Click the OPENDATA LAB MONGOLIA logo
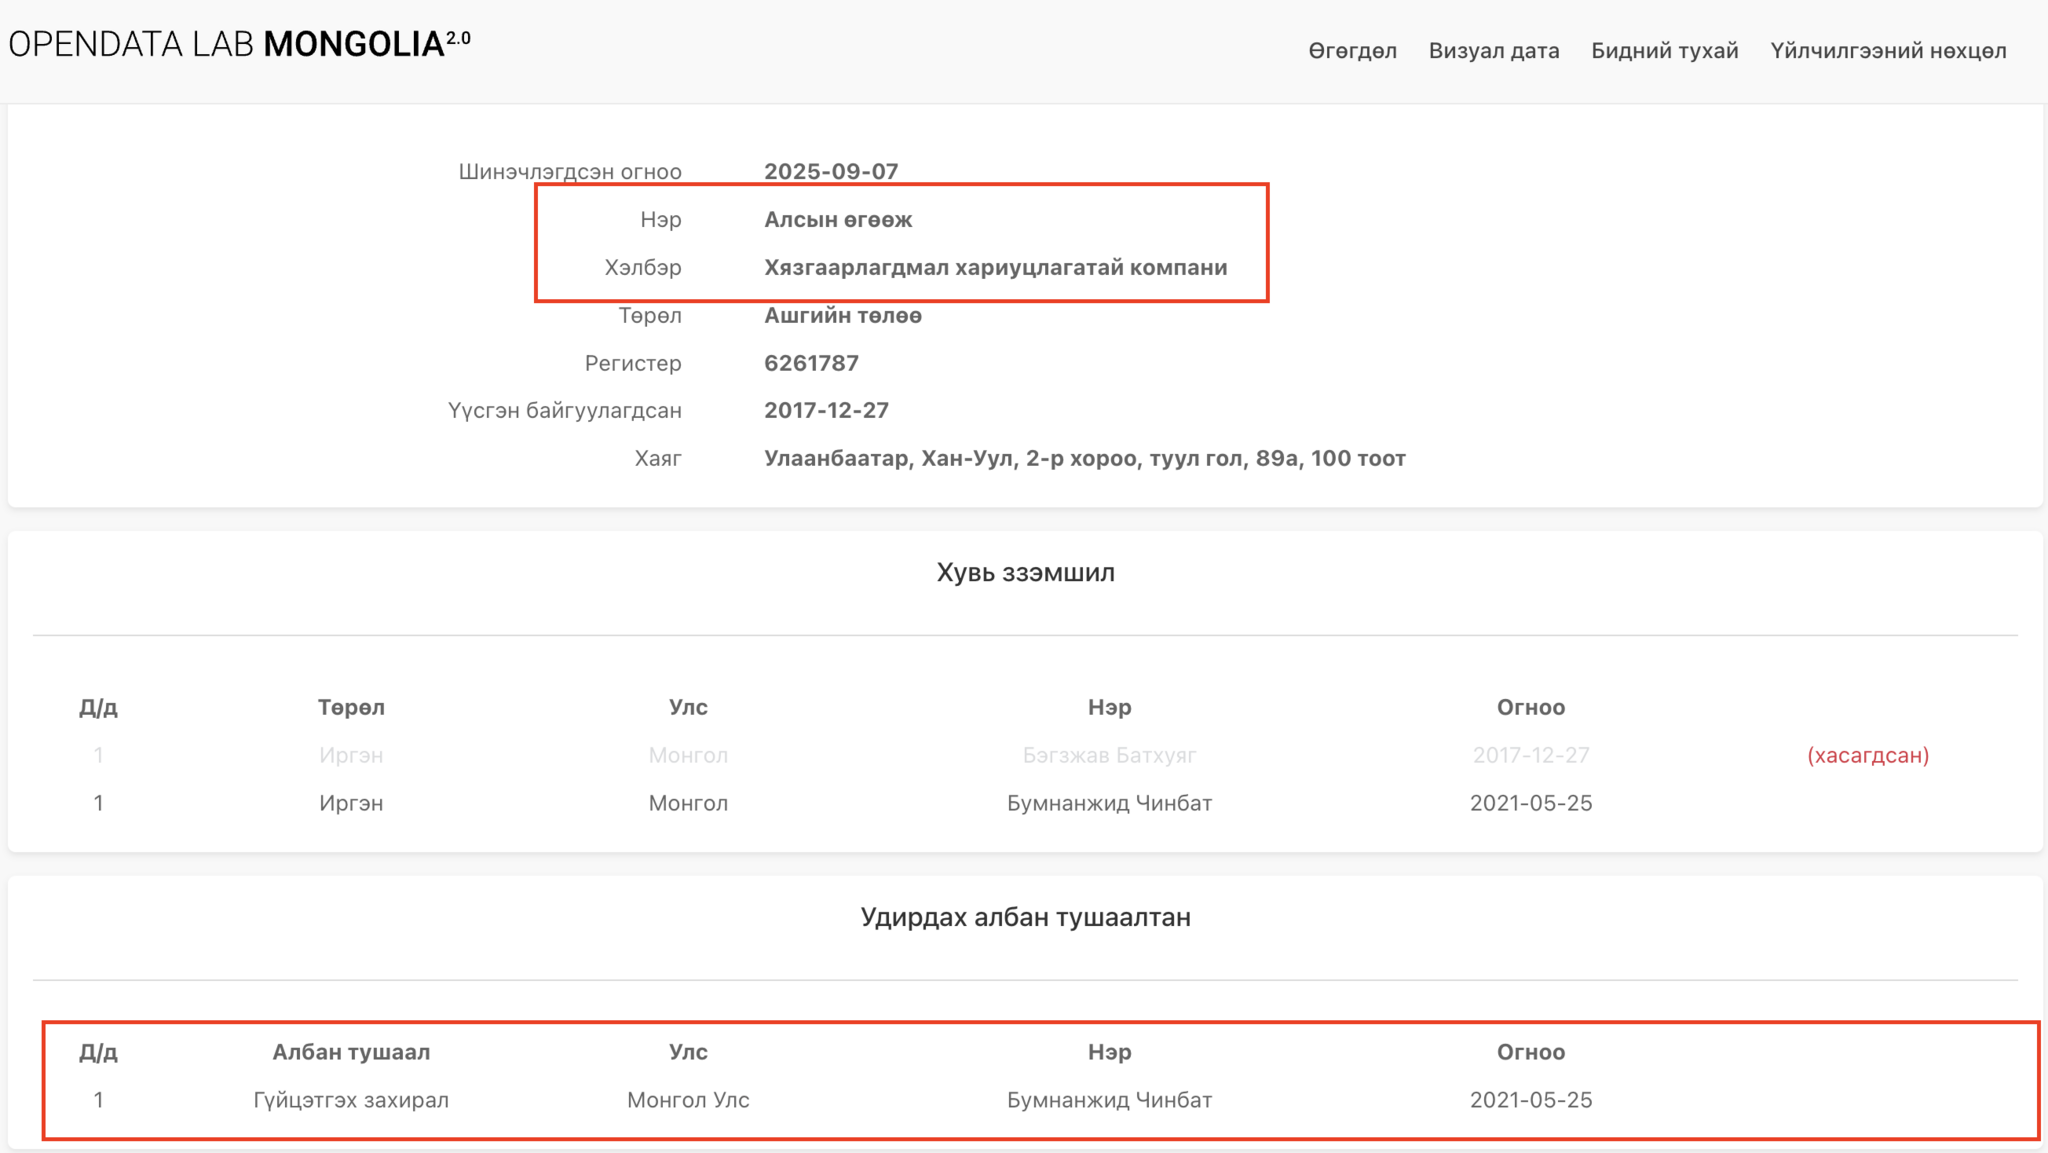Screen dimensions: 2048x1153 239,44
